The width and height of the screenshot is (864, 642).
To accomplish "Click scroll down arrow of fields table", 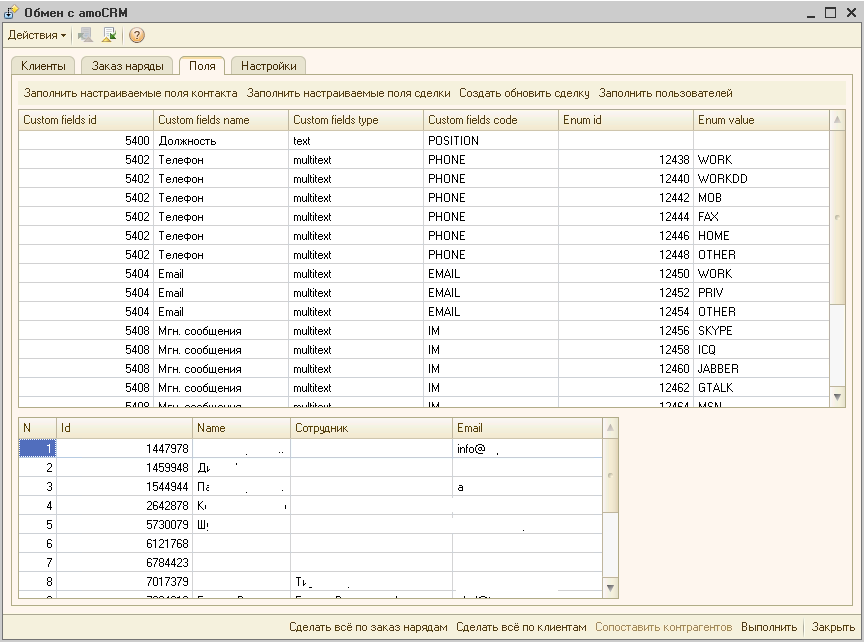I will (837, 397).
